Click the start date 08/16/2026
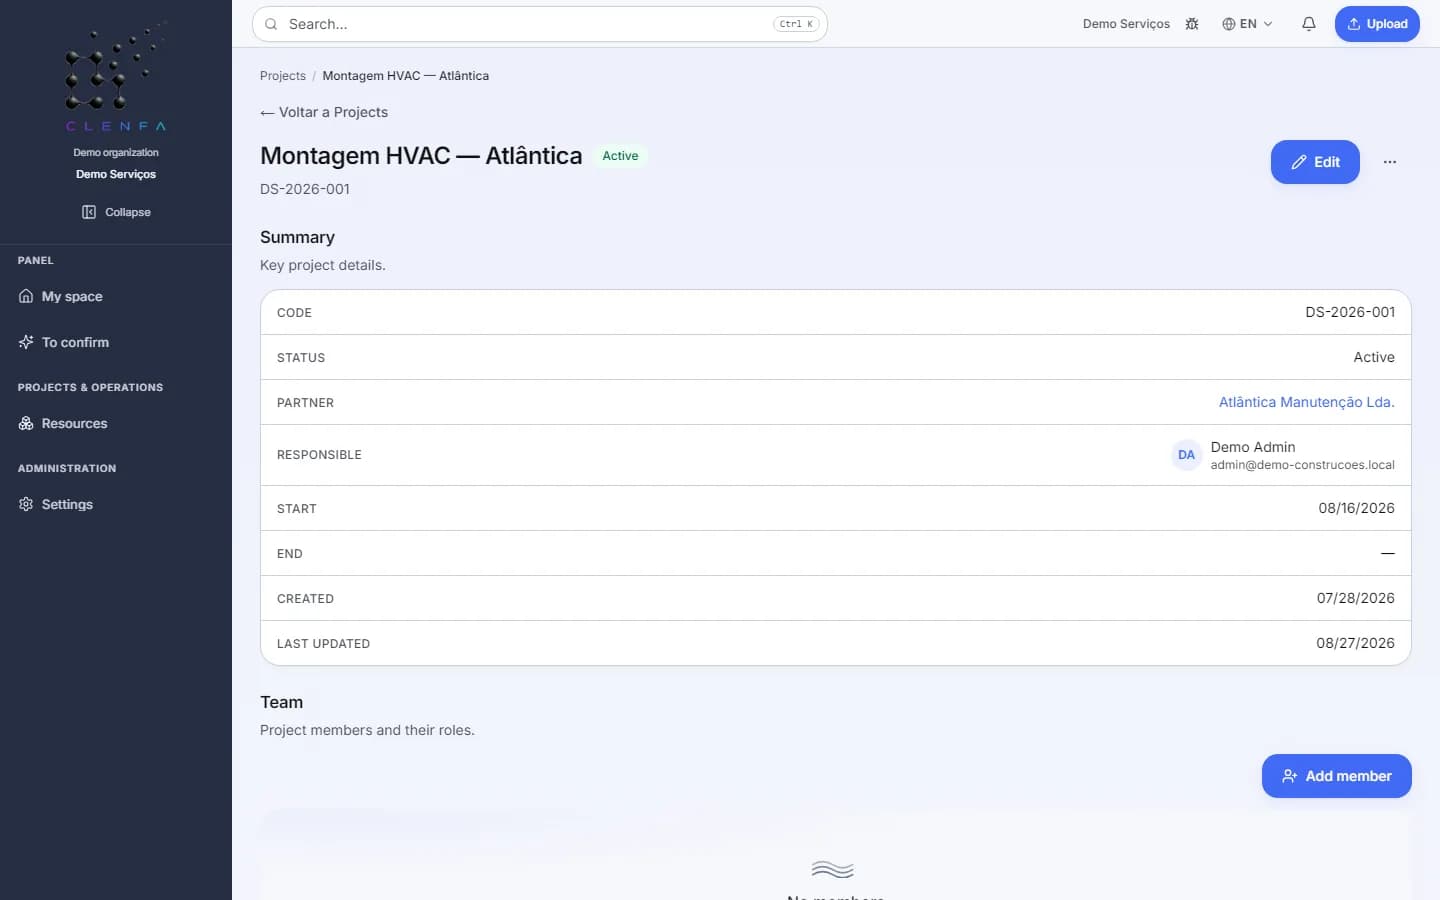 [x=1356, y=508]
